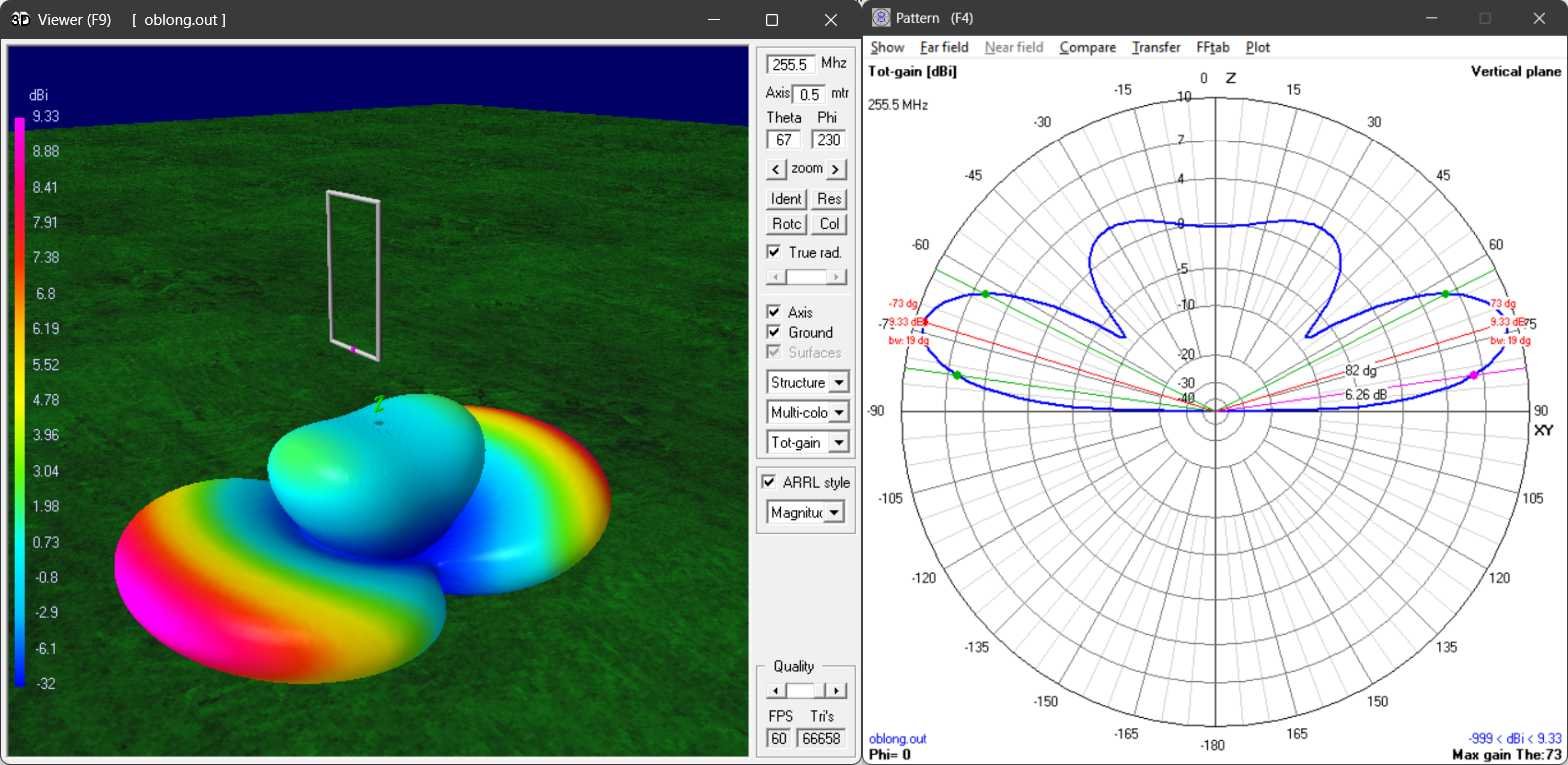Click the Viewer 3D app icon in title bar
The image size is (1568, 765).
click(x=20, y=19)
